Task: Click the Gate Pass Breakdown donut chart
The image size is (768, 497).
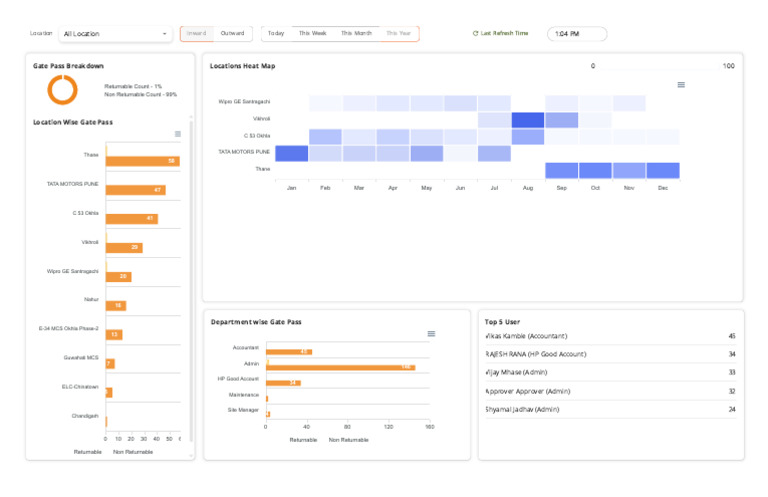Action: coord(62,90)
